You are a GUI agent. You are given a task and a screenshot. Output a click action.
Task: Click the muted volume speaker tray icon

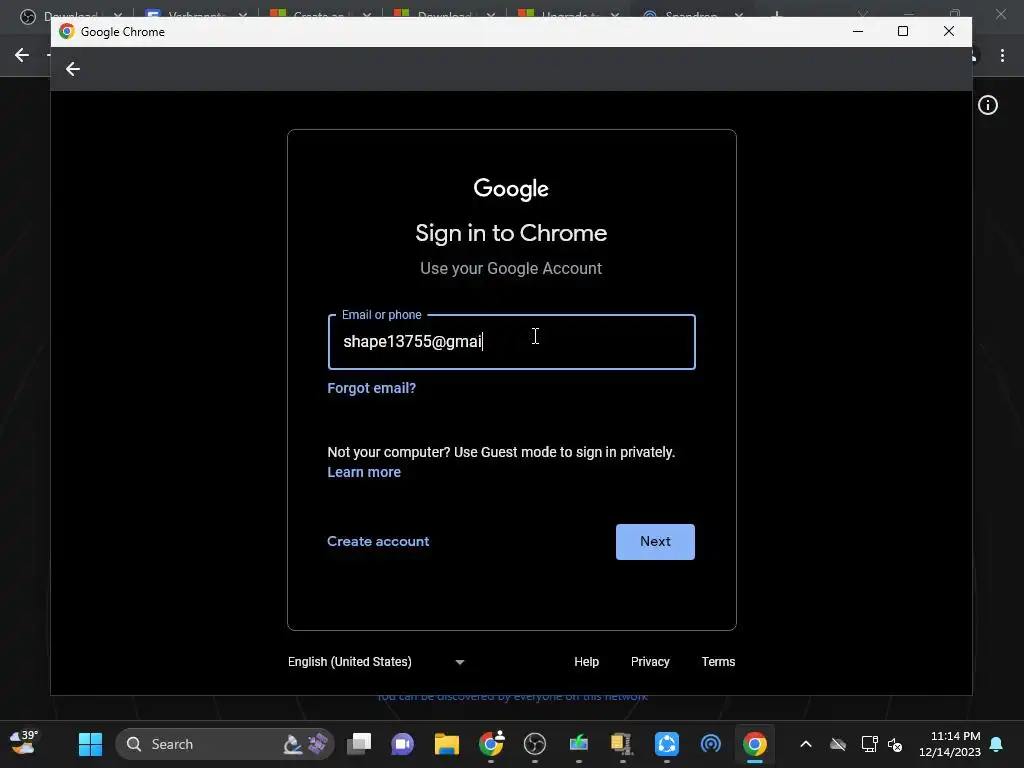click(x=895, y=744)
